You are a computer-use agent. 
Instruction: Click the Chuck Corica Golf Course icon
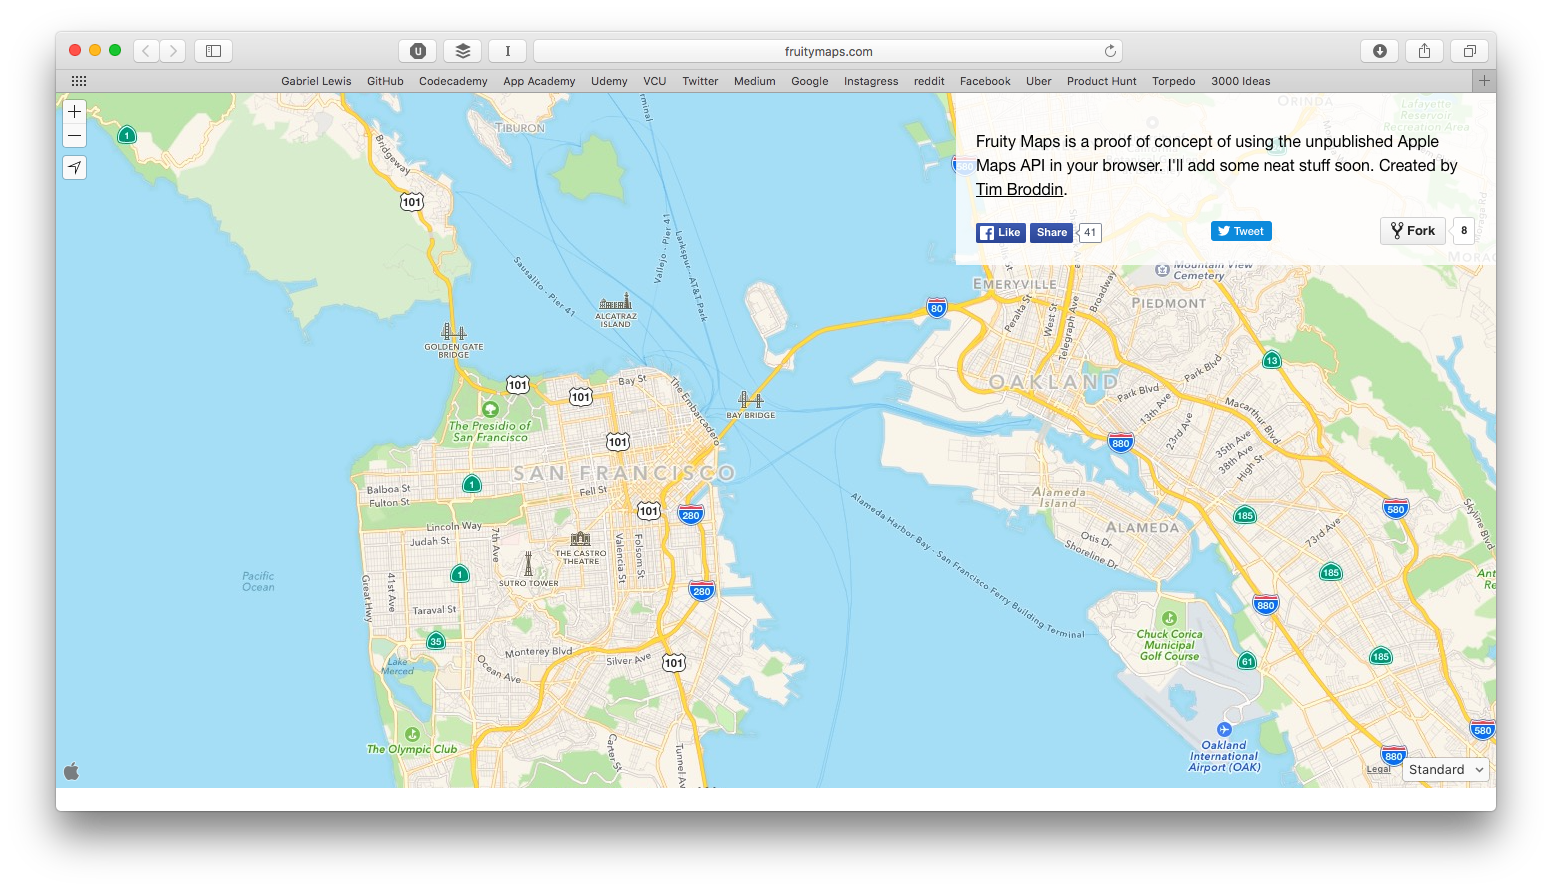[1169, 618]
